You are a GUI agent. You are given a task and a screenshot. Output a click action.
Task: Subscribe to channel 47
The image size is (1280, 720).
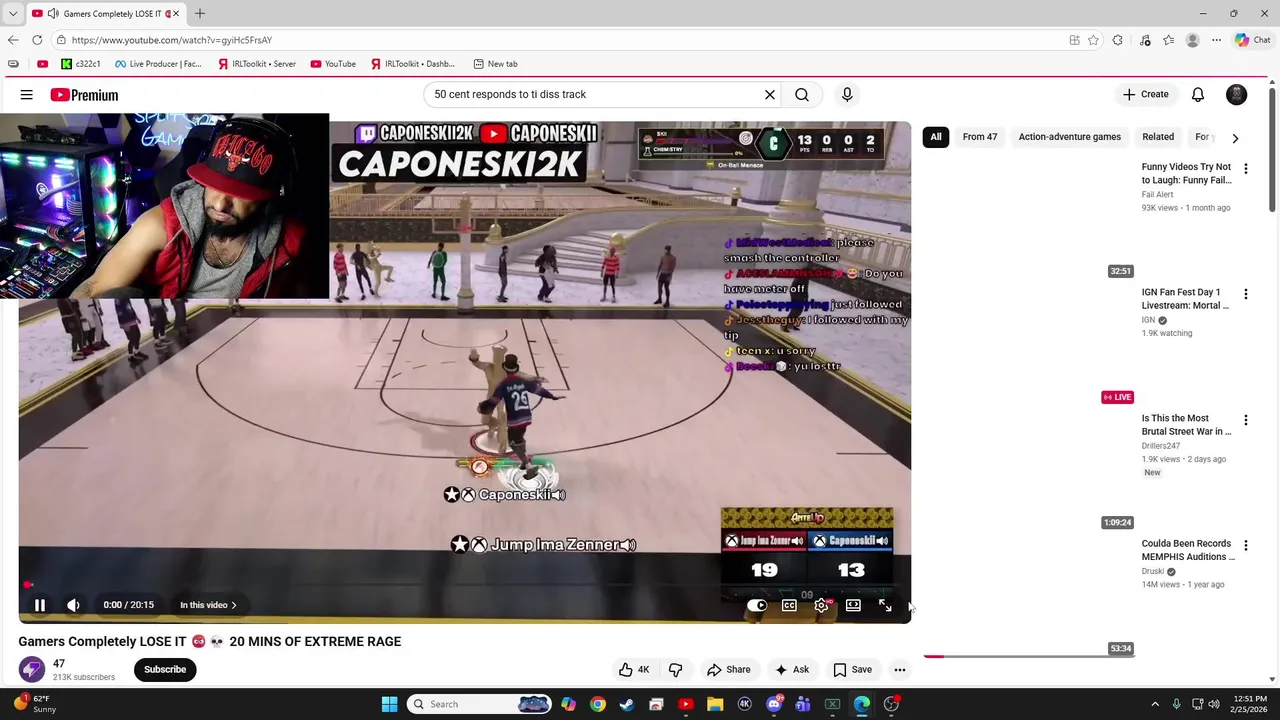(x=165, y=670)
